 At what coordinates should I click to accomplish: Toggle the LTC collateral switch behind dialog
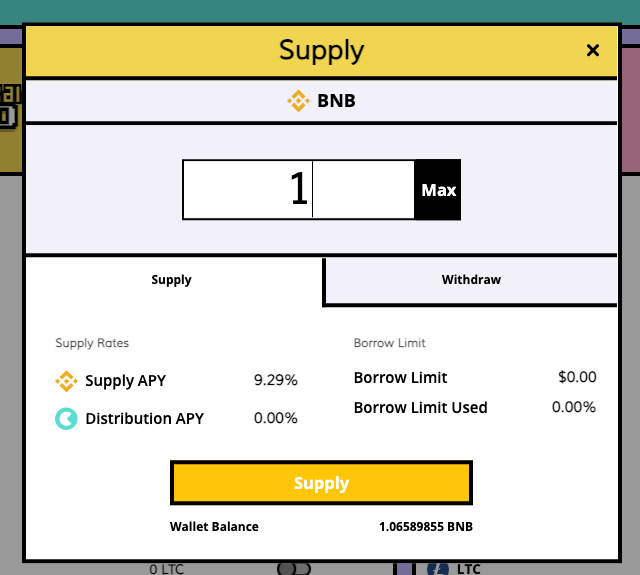click(294, 569)
